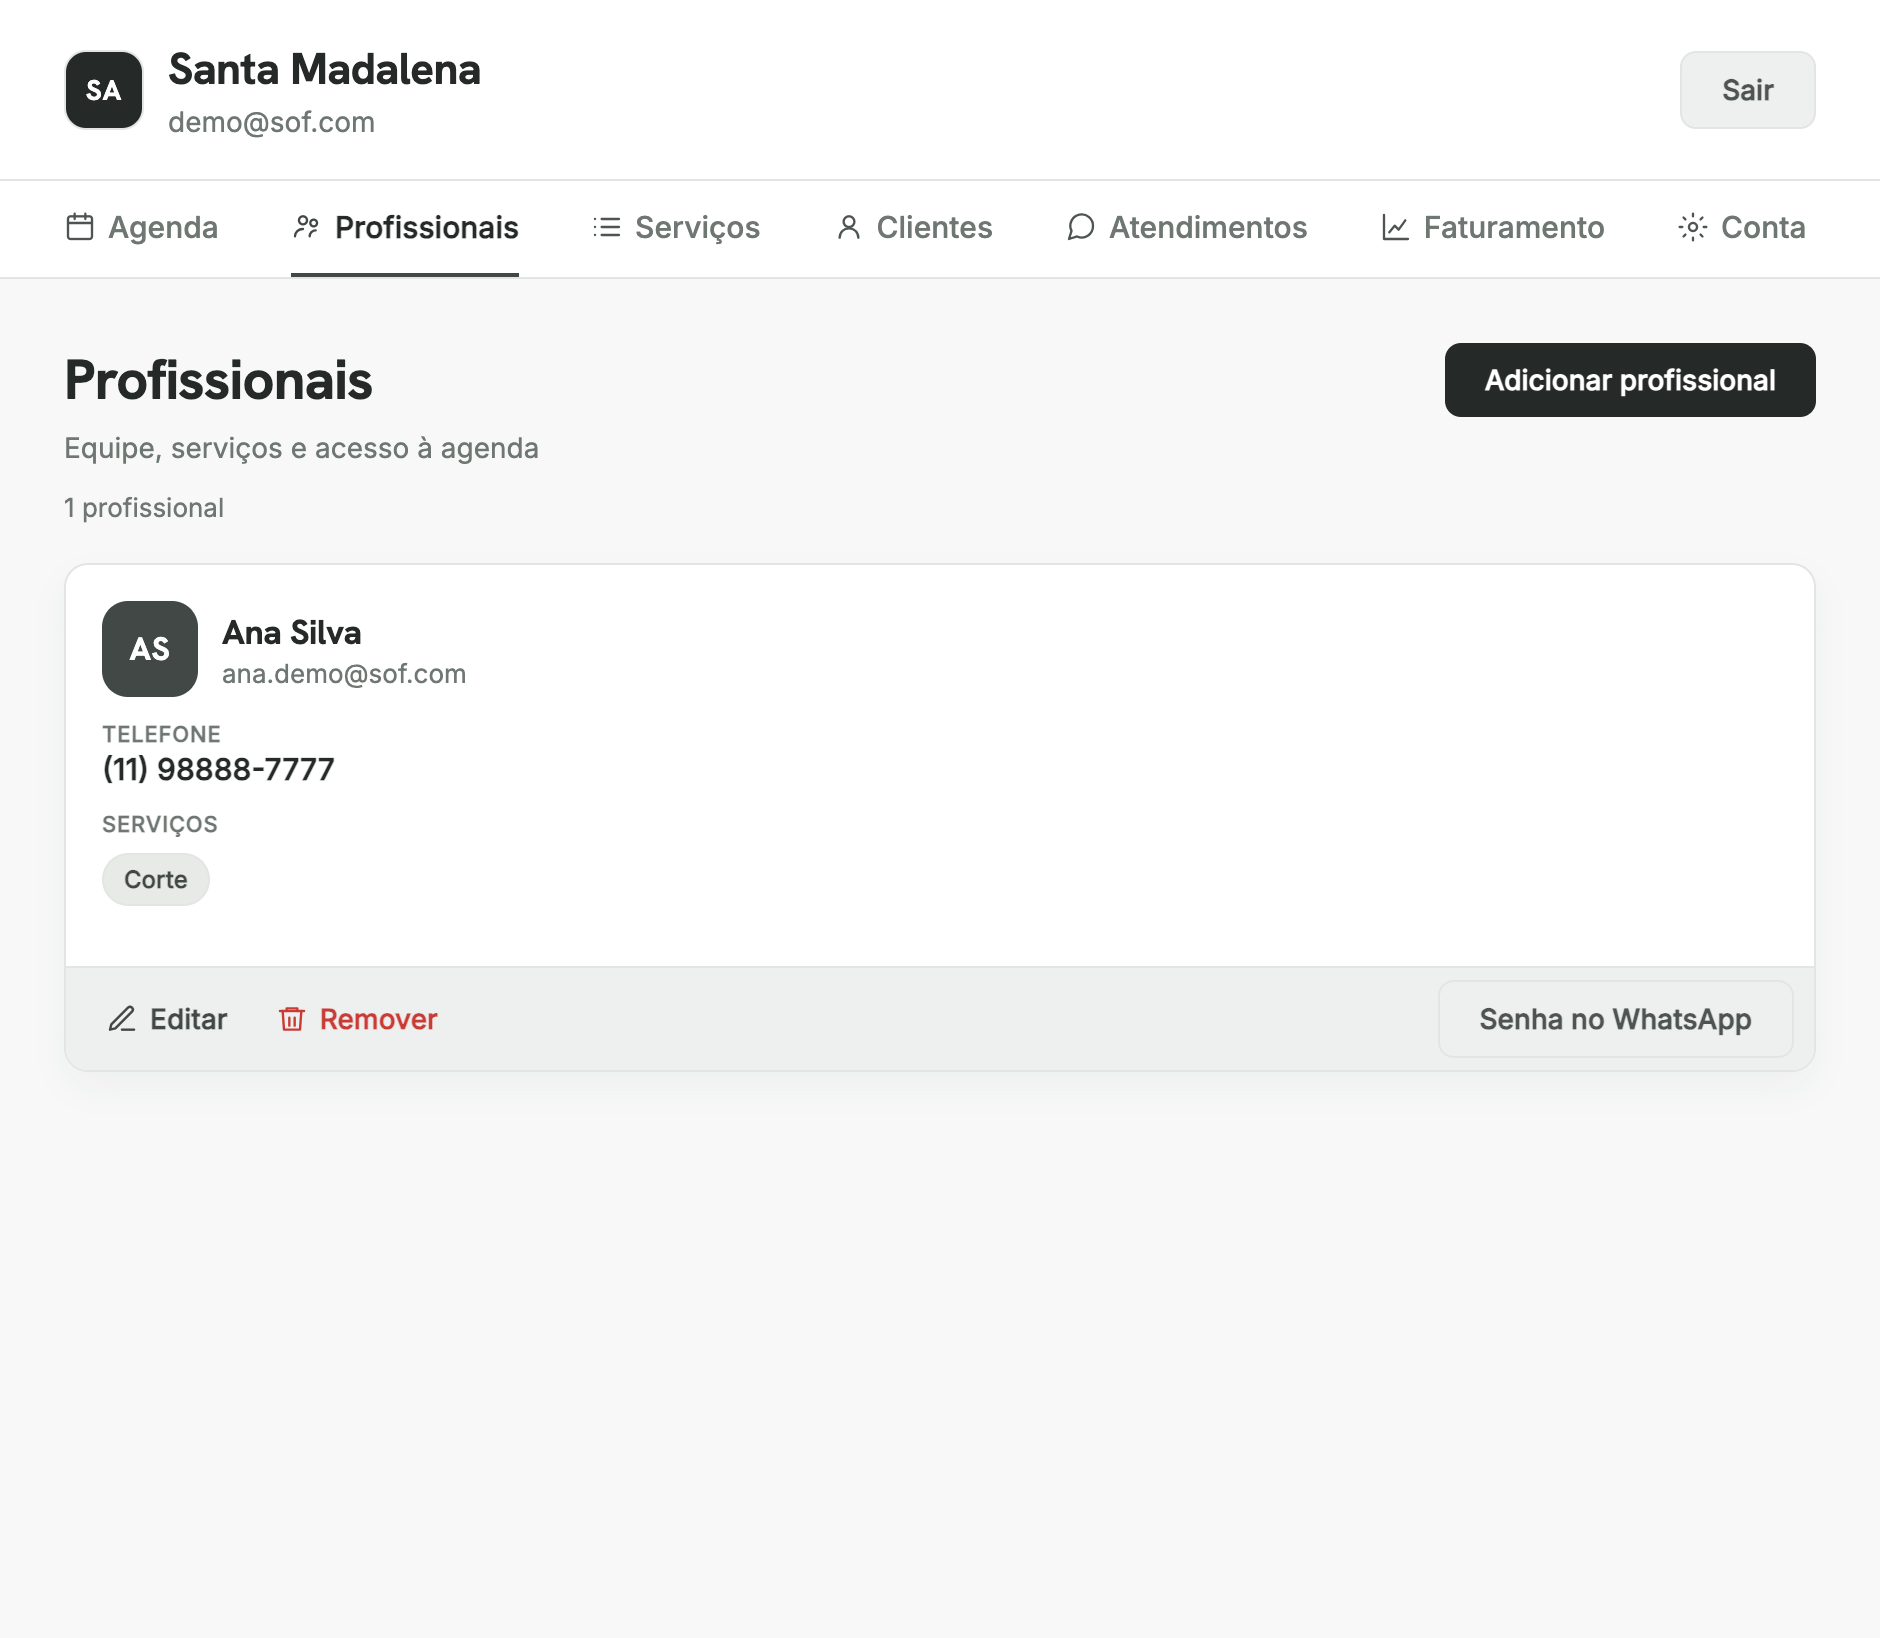
Task: Click the calendar icon beside Agenda
Action: tap(80, 227)
